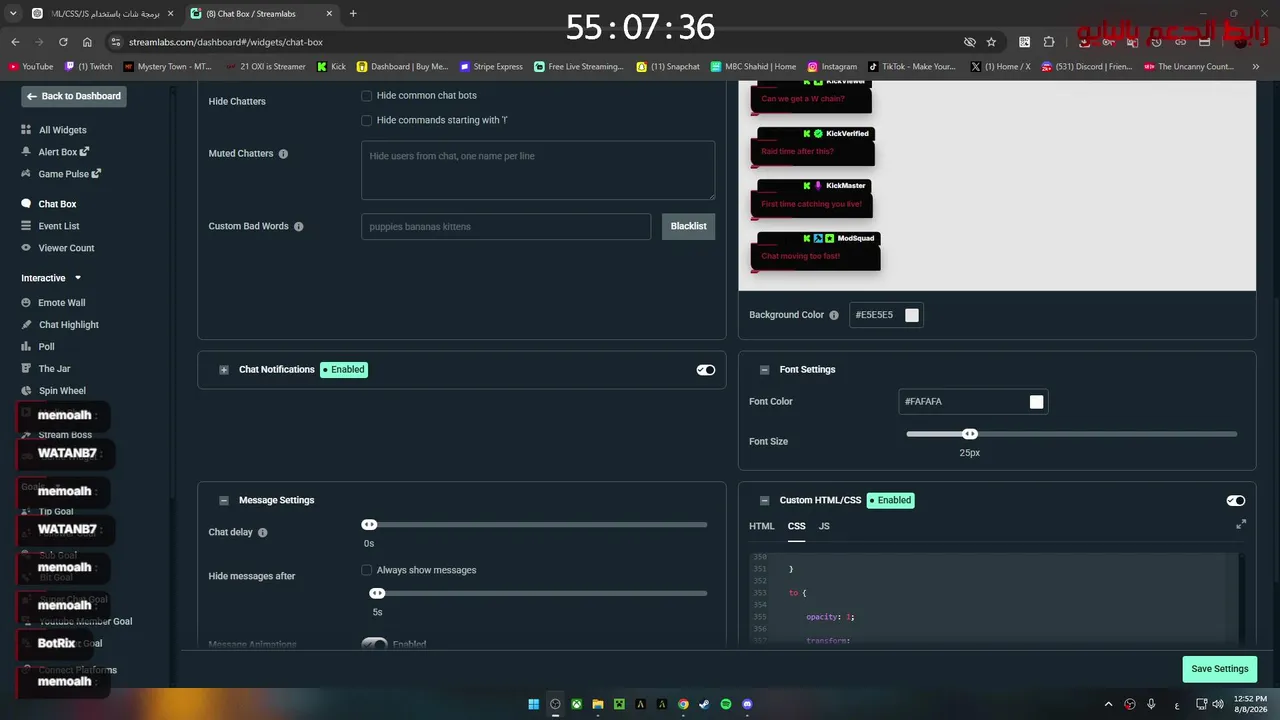Open Spotify from the taskbar
This screenshot has height=720, width=1280.
click(x=726, y=704)
